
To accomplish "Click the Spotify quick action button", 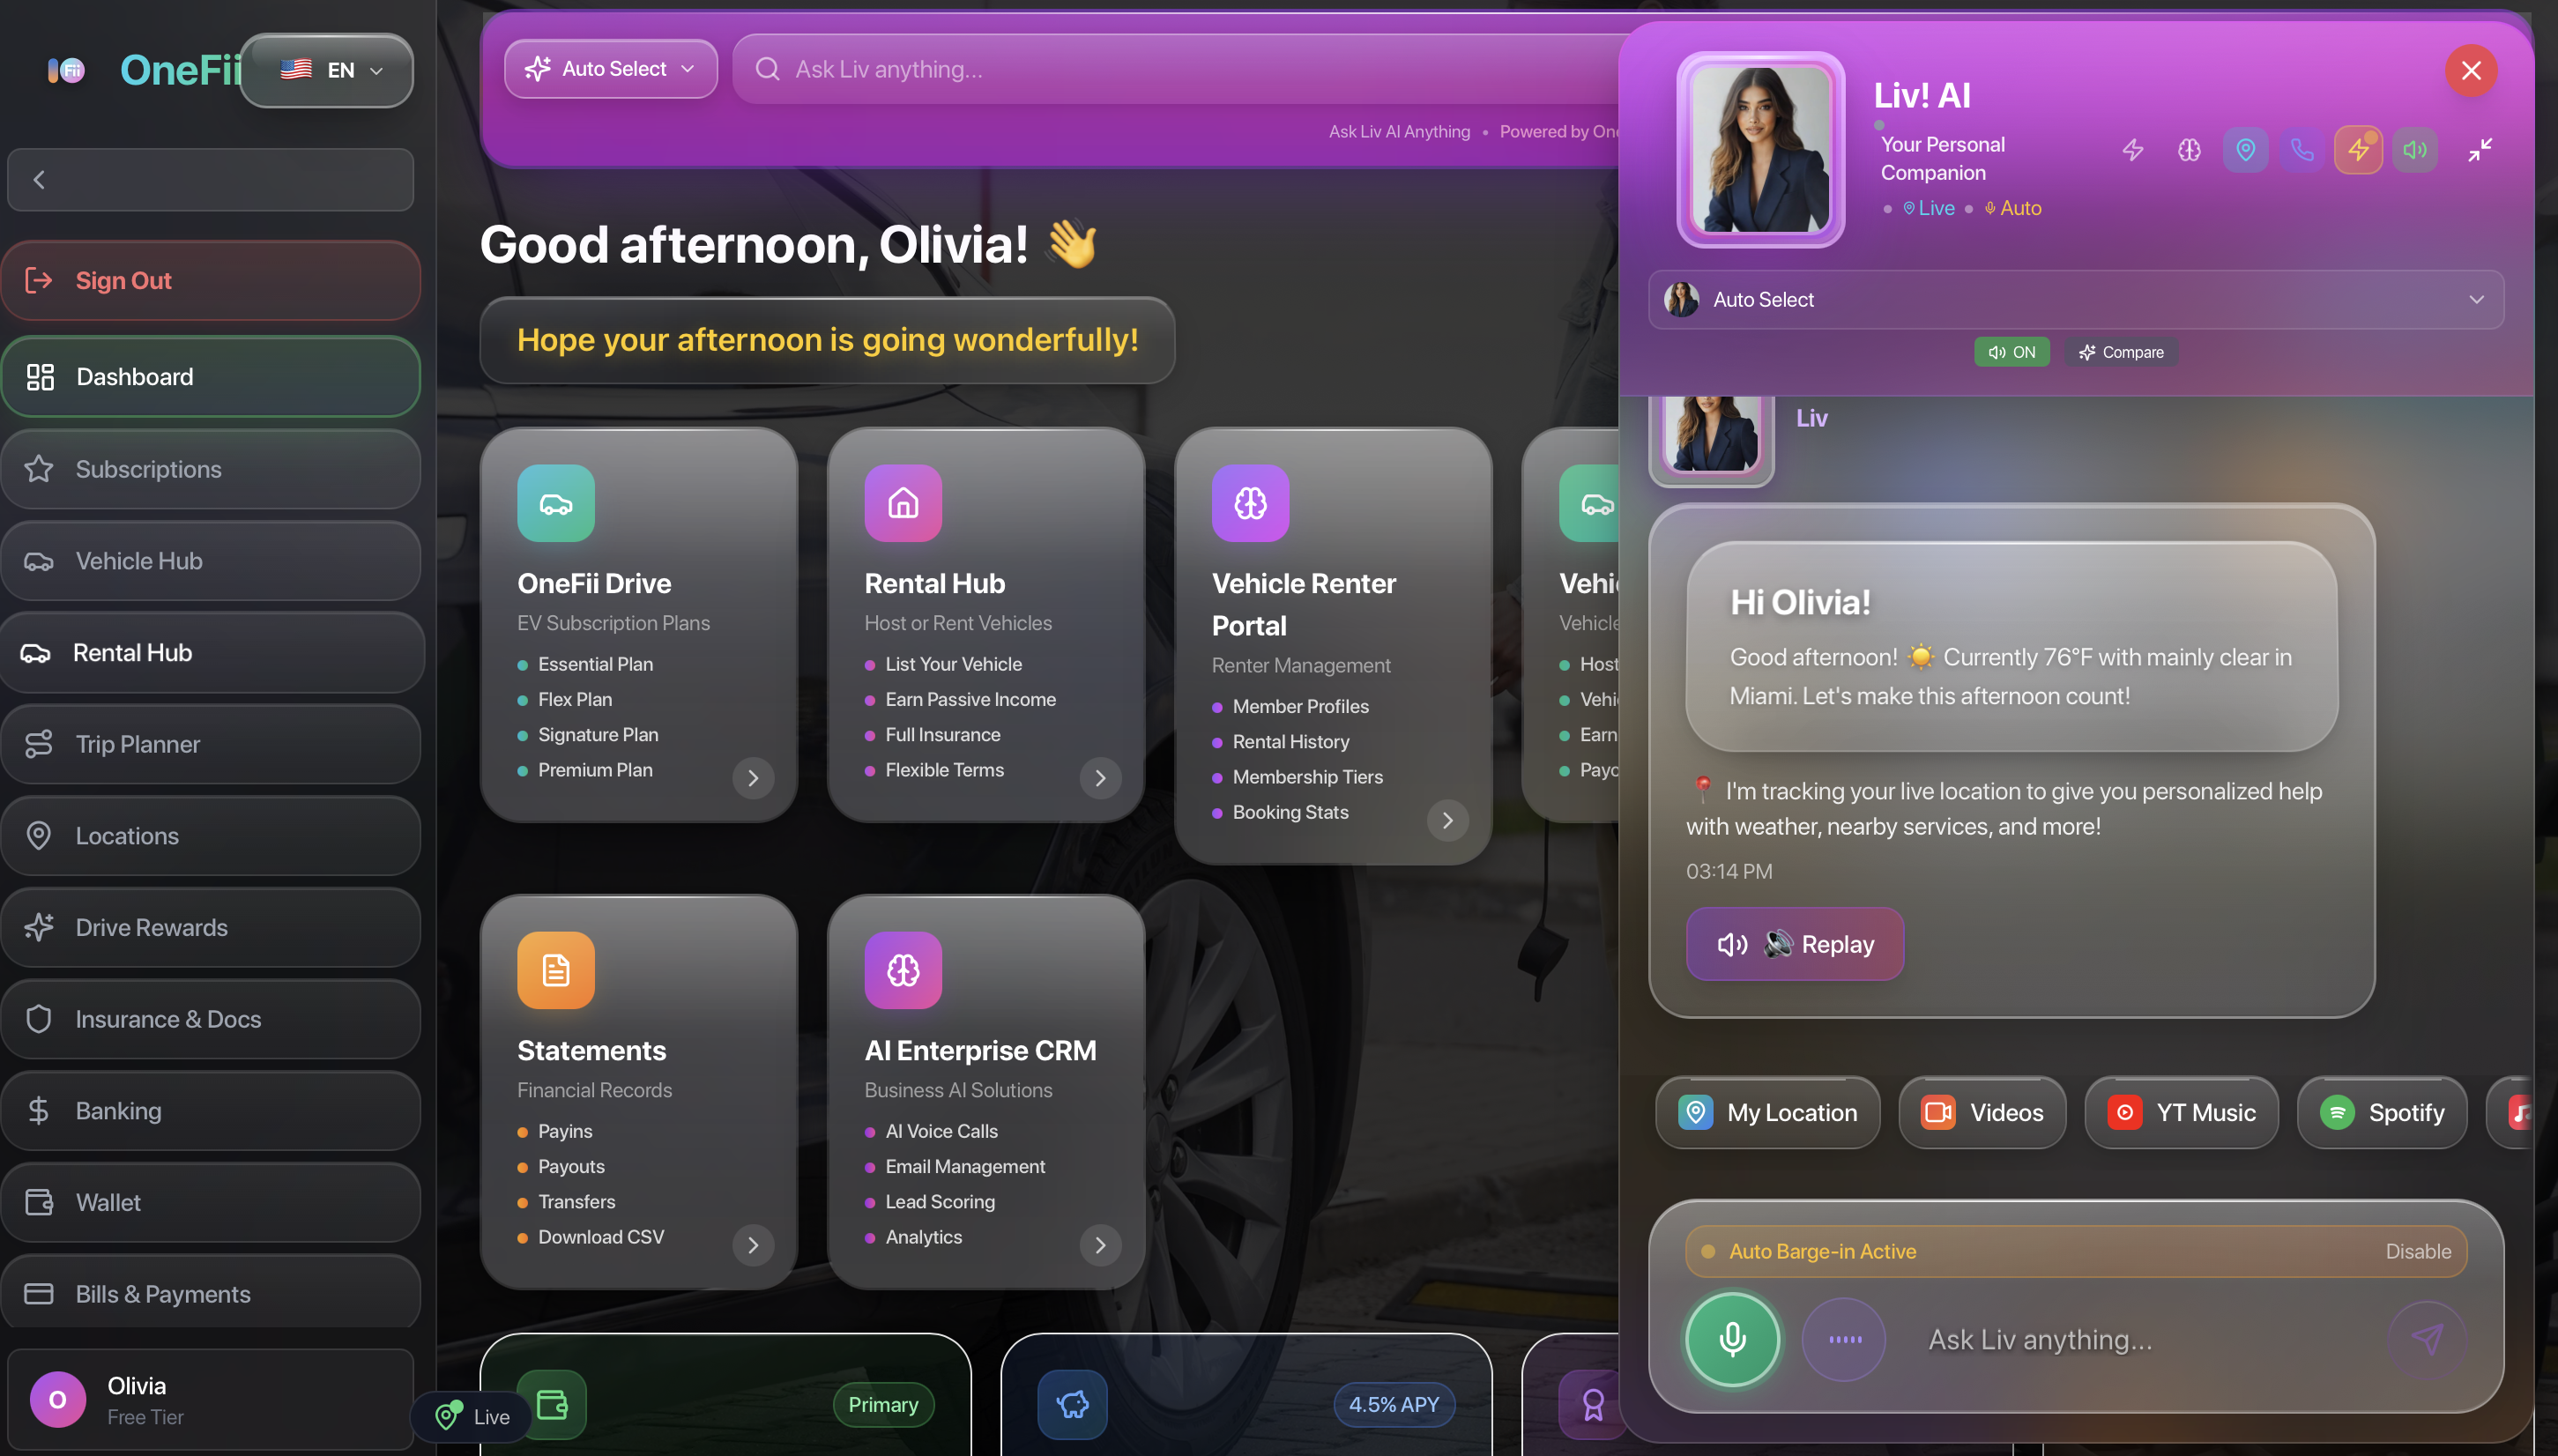I will point(2381,1112).
